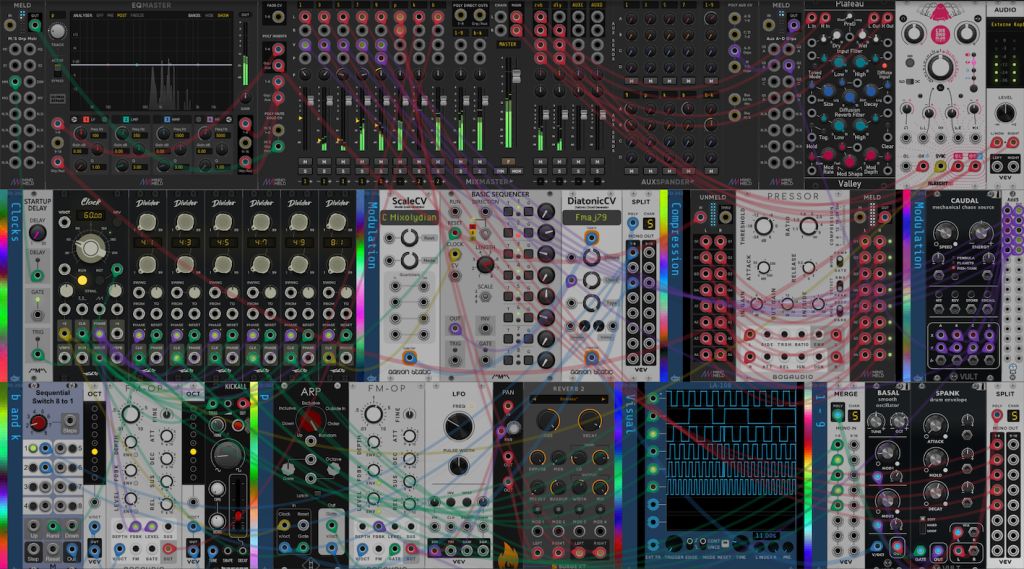Click previous-preset arrow on Reverb 2
1024x569 pixels.
tap(534, 399)
